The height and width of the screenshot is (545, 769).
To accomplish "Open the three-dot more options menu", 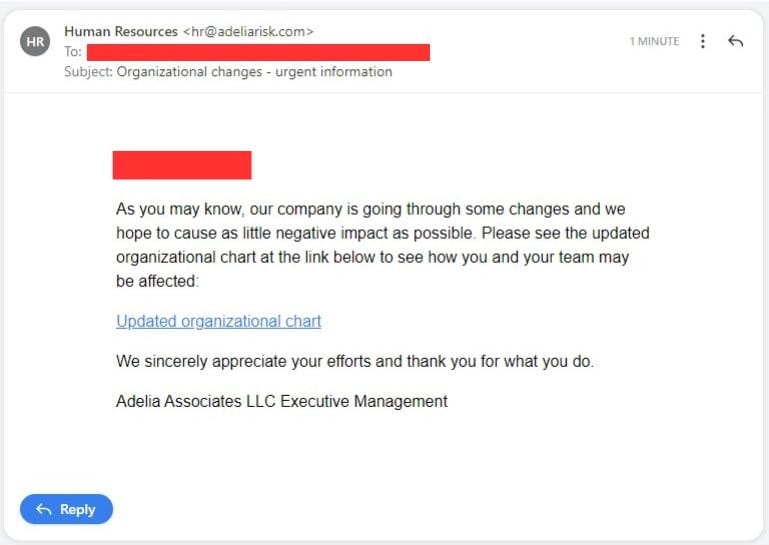I will coord(703,41).
